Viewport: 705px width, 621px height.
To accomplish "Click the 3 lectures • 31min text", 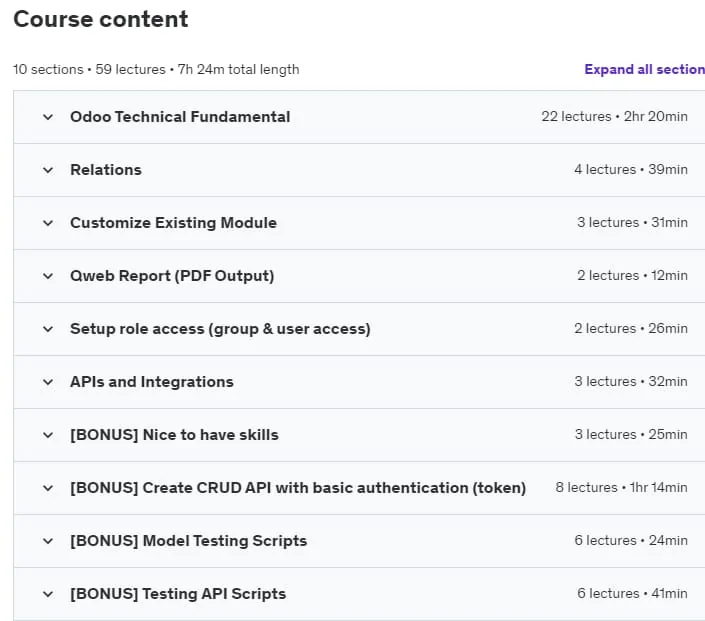I will click(632, 223).
